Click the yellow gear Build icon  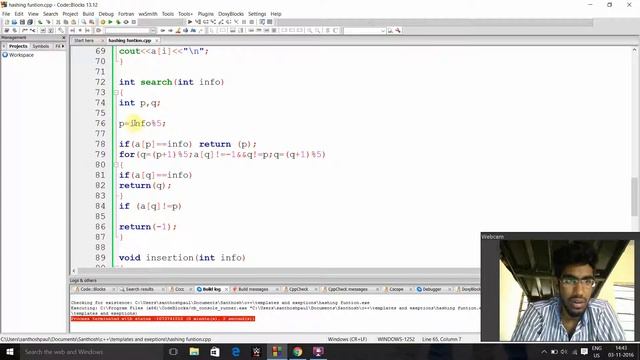coord(103,22)
